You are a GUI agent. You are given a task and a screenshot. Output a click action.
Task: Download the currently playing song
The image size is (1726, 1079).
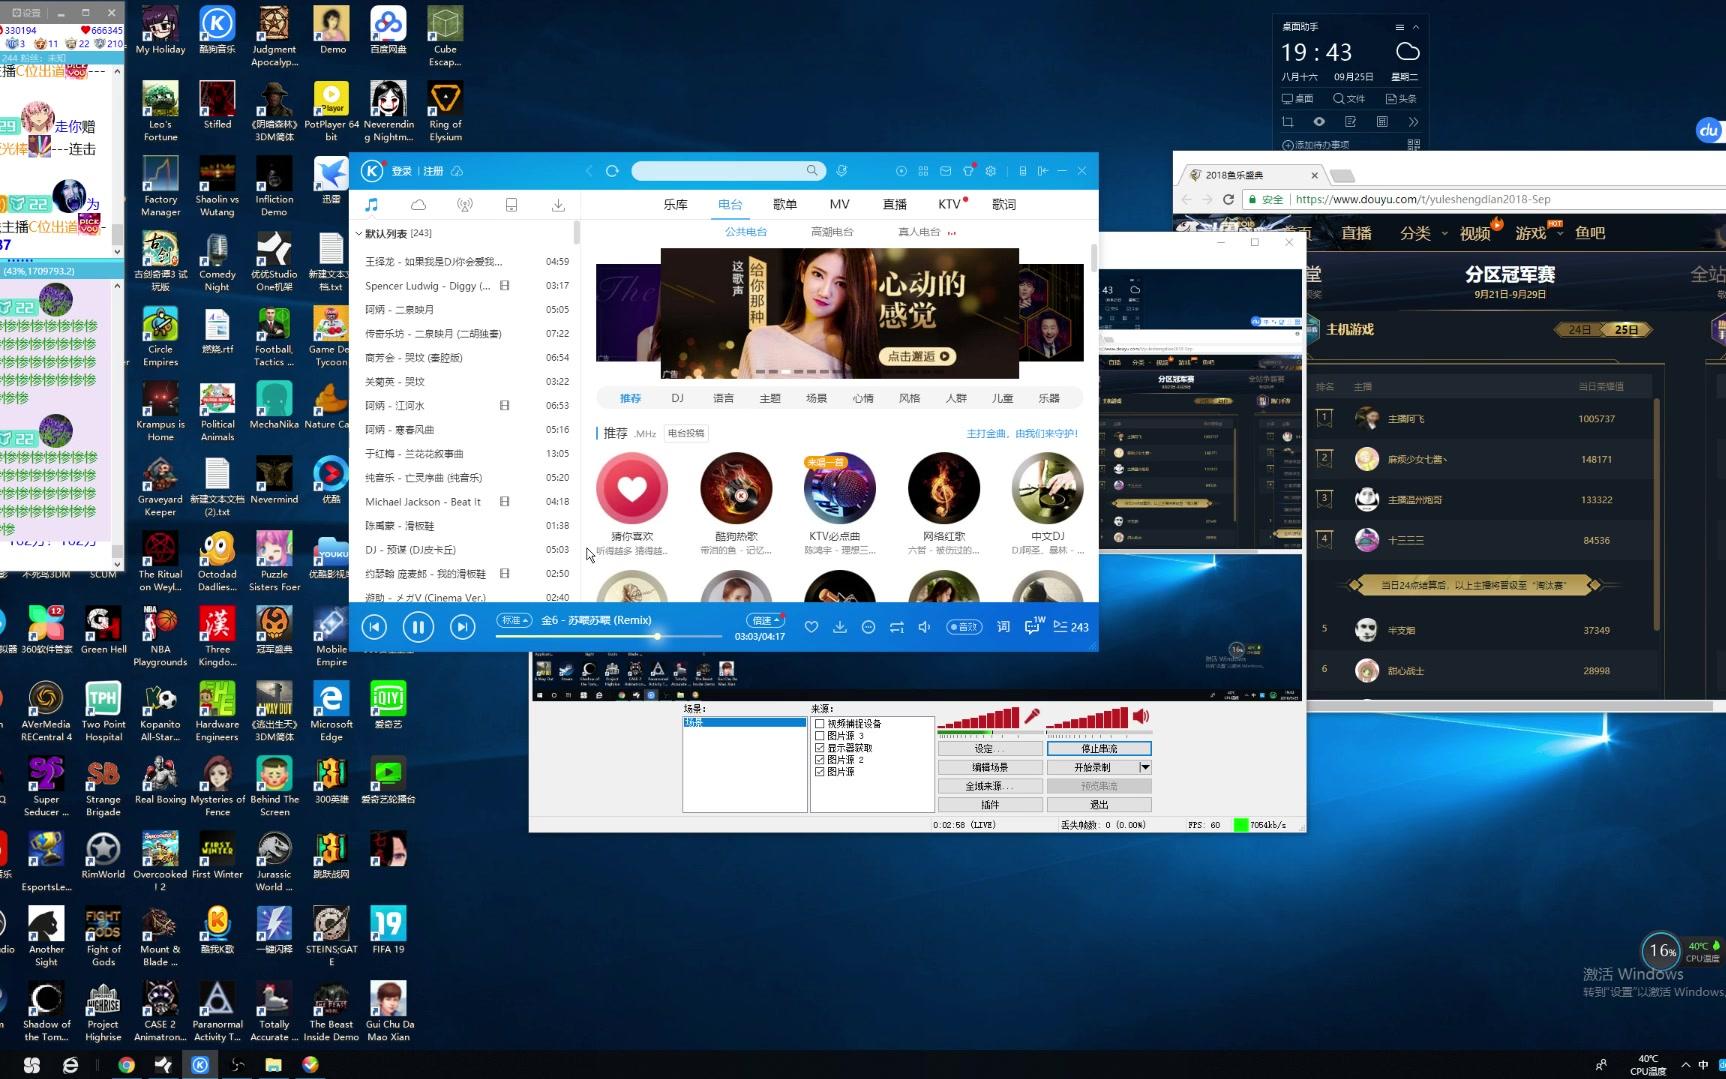pyautogui.click(x=840, y=627)
